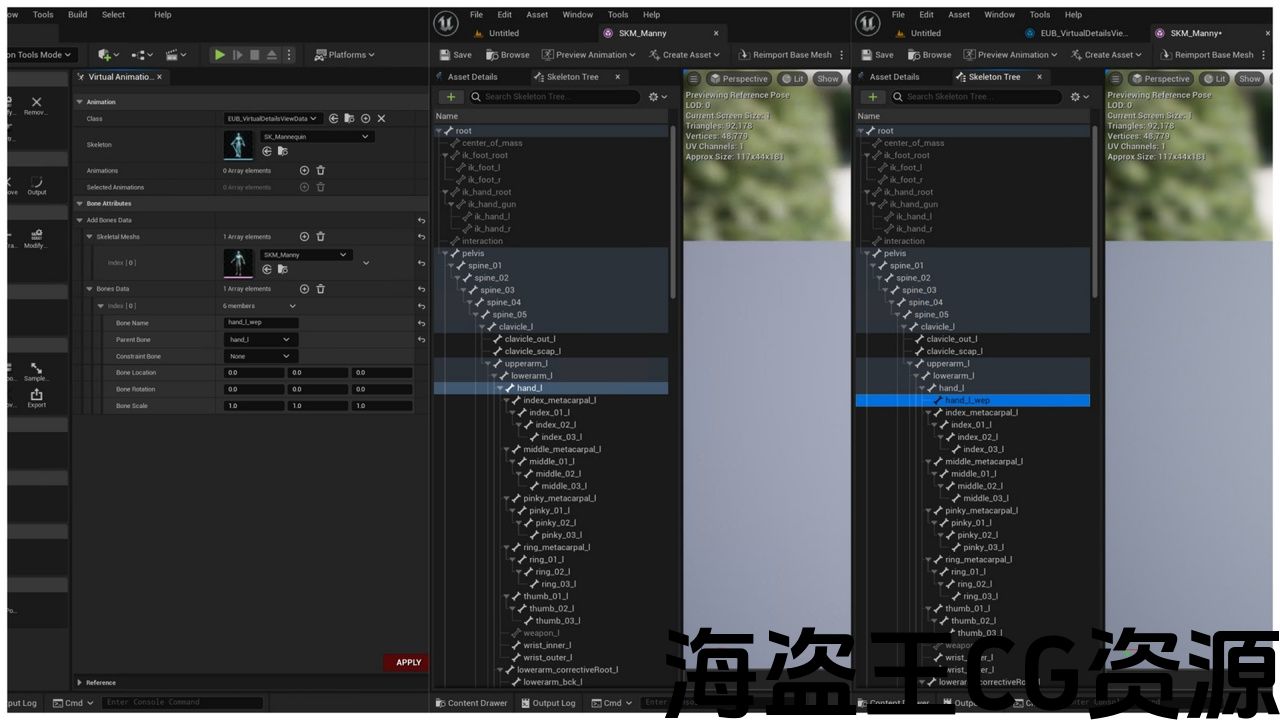Click the Remove tool icon
Viewport: 1280px width, 720px height.
click(36, 104)
